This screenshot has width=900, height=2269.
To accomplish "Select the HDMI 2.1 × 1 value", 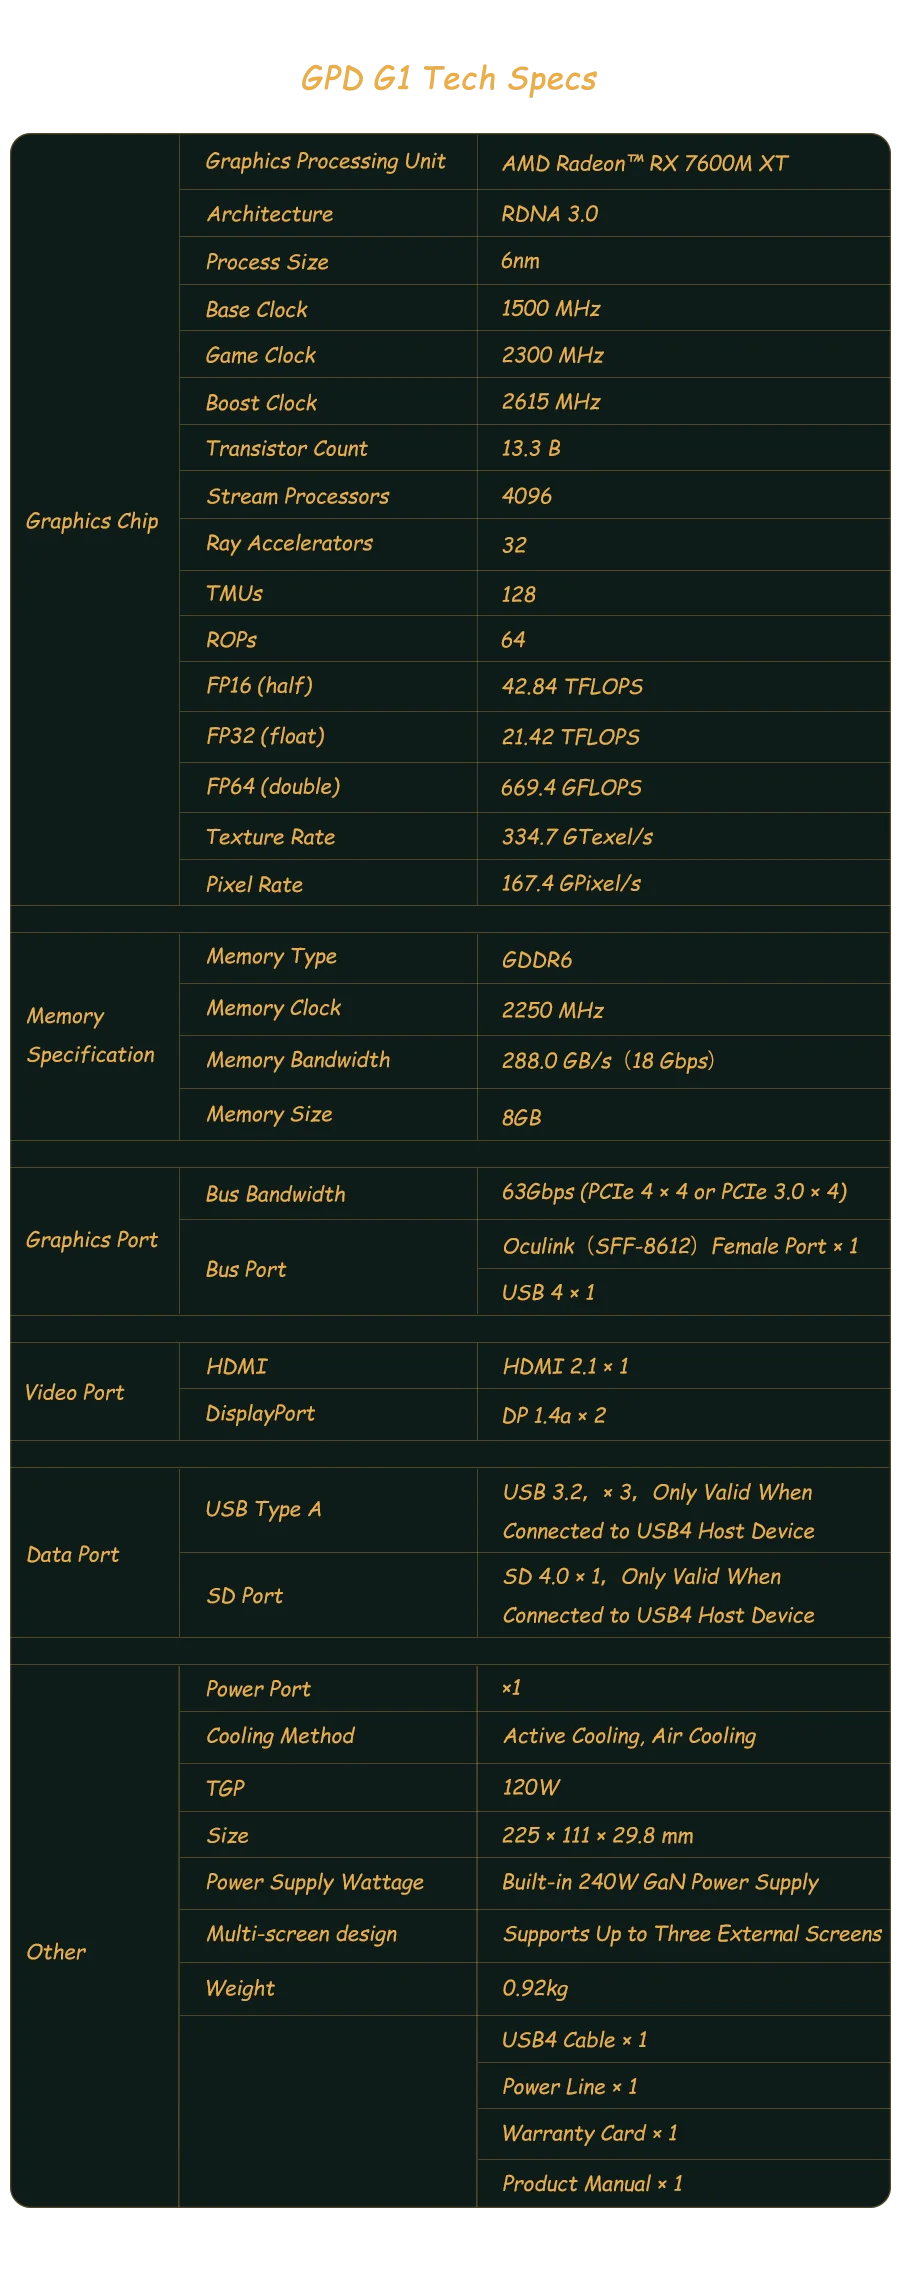I will coord(565,1367).
